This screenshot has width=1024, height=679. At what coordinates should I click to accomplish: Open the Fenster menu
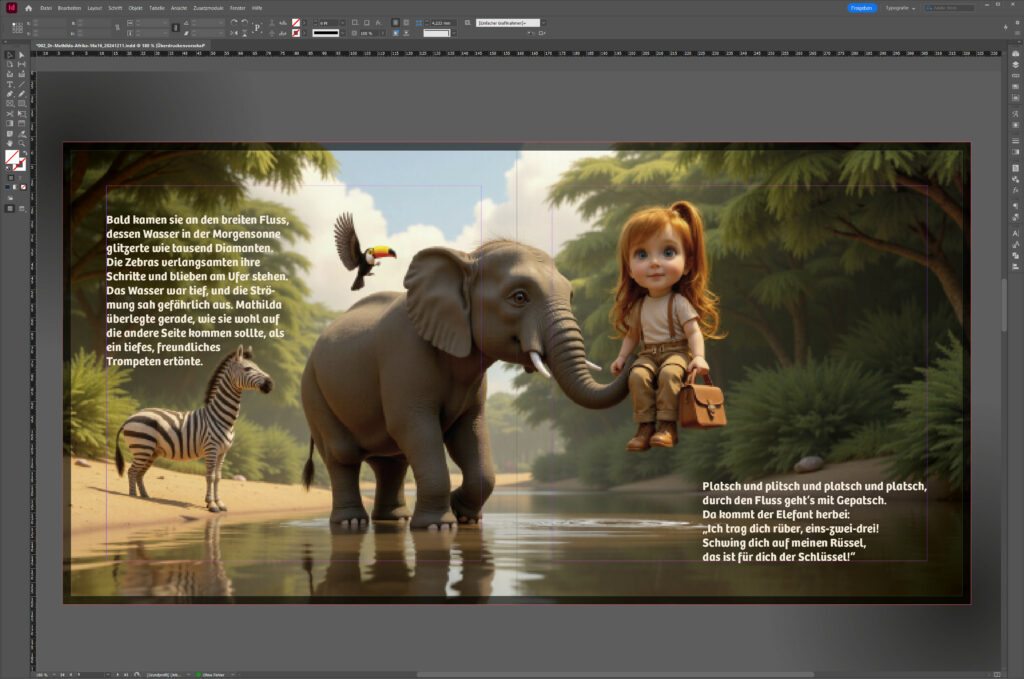click(x=237, y=7)
